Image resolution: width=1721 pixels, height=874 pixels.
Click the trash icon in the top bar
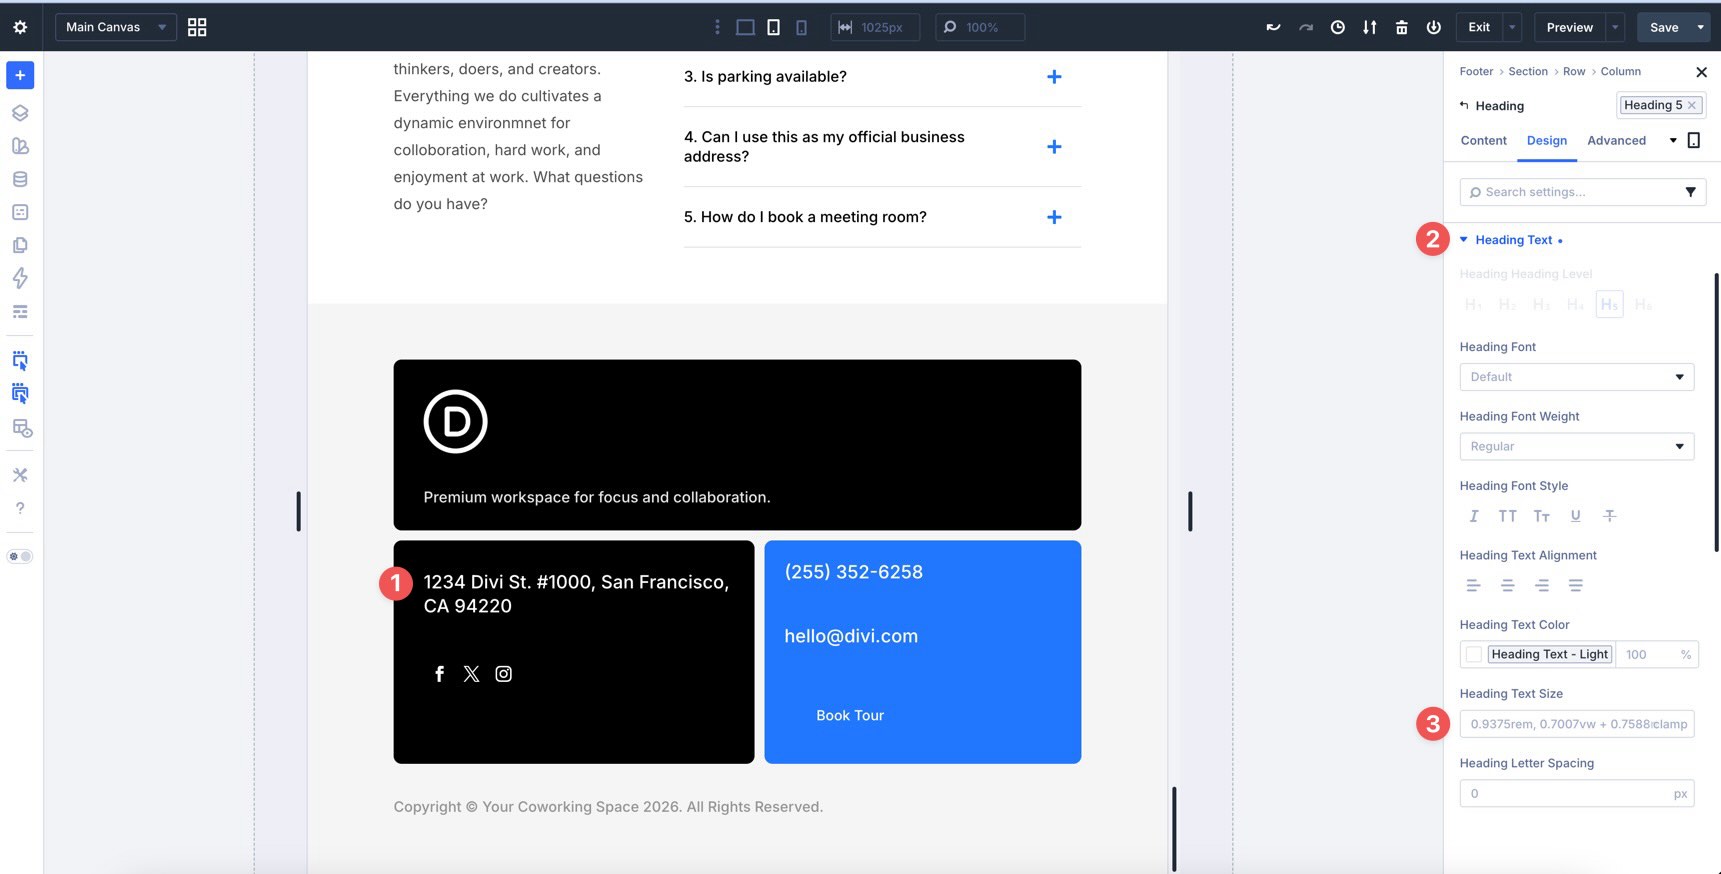point(1401,27)
